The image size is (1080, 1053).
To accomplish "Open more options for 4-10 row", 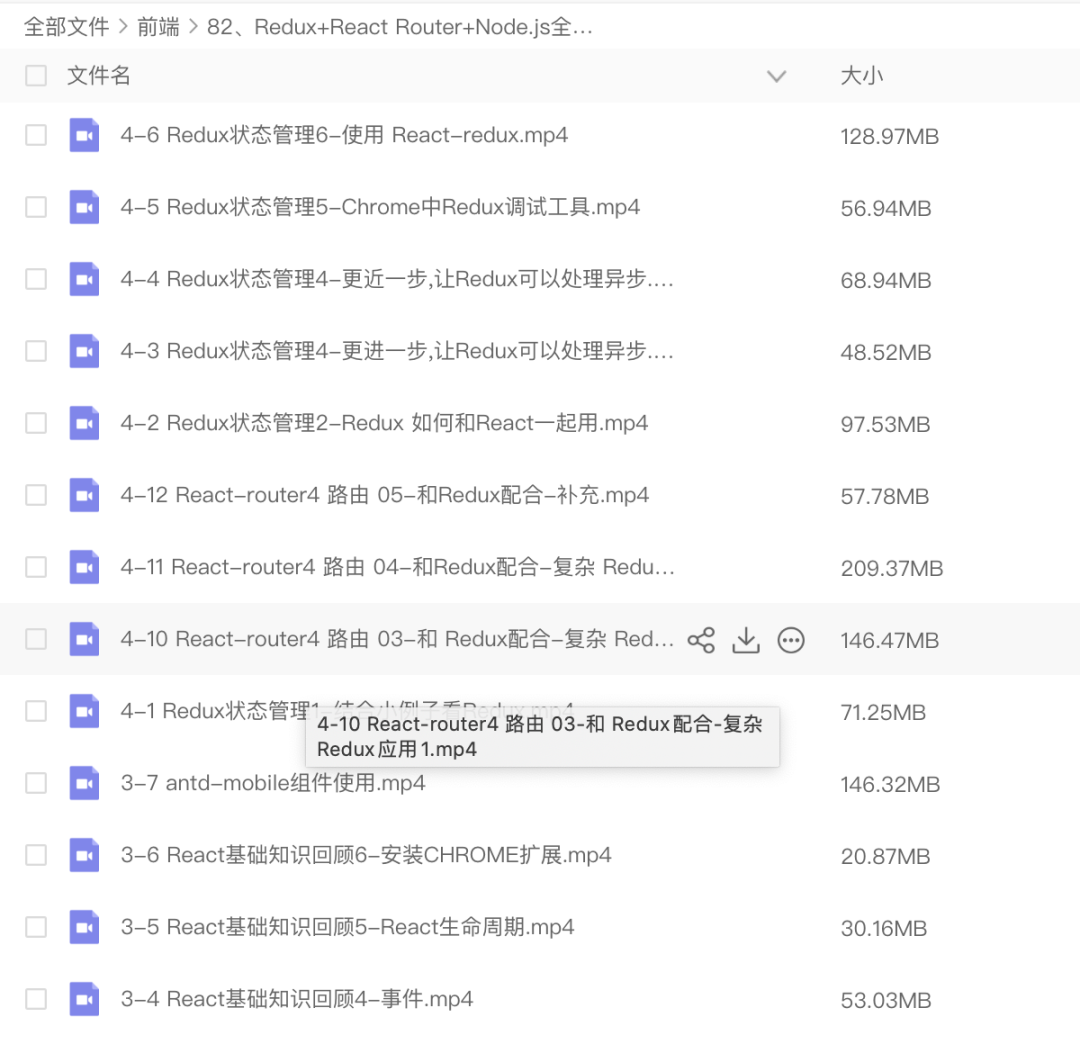I will (791, 640).
